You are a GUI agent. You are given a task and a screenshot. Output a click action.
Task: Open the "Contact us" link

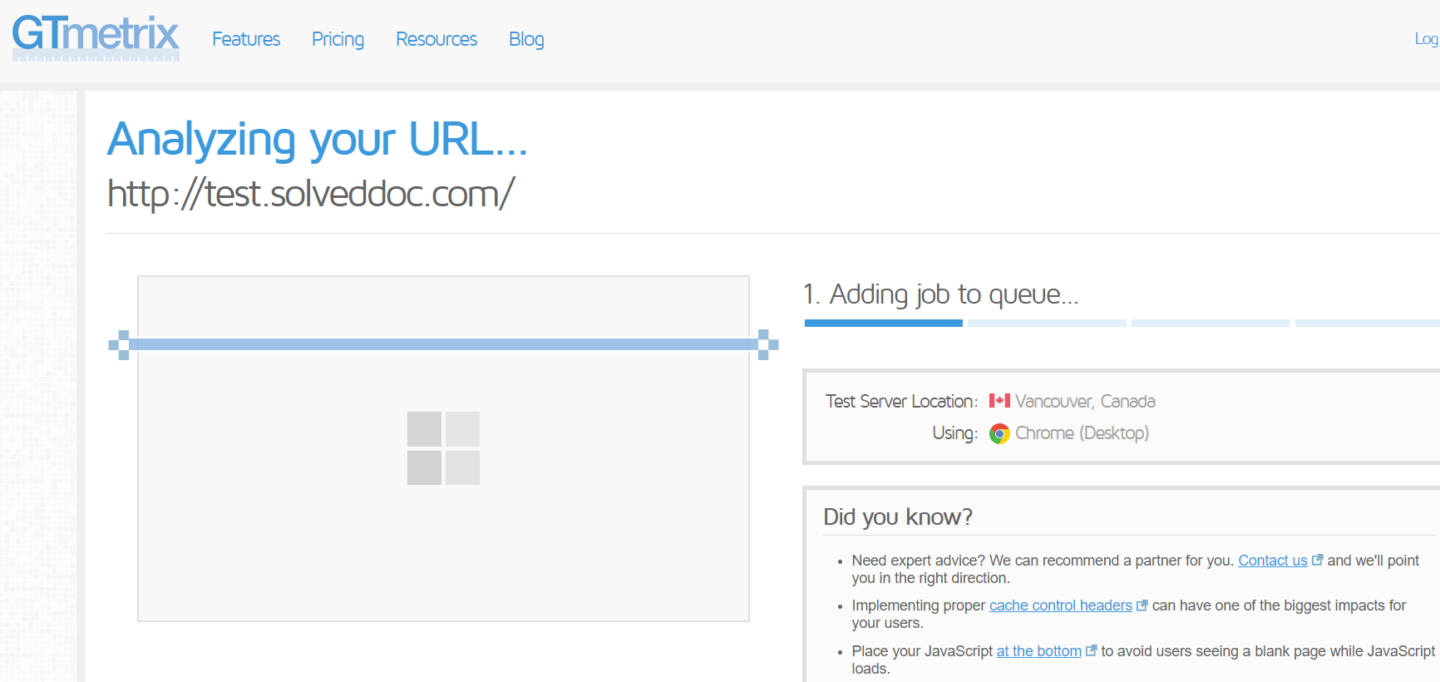(1271, 559)
